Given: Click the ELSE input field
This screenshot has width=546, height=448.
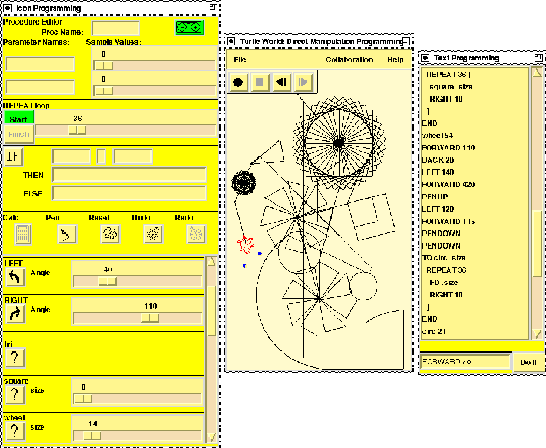Looking at the screenshot, I should (129, 193).
